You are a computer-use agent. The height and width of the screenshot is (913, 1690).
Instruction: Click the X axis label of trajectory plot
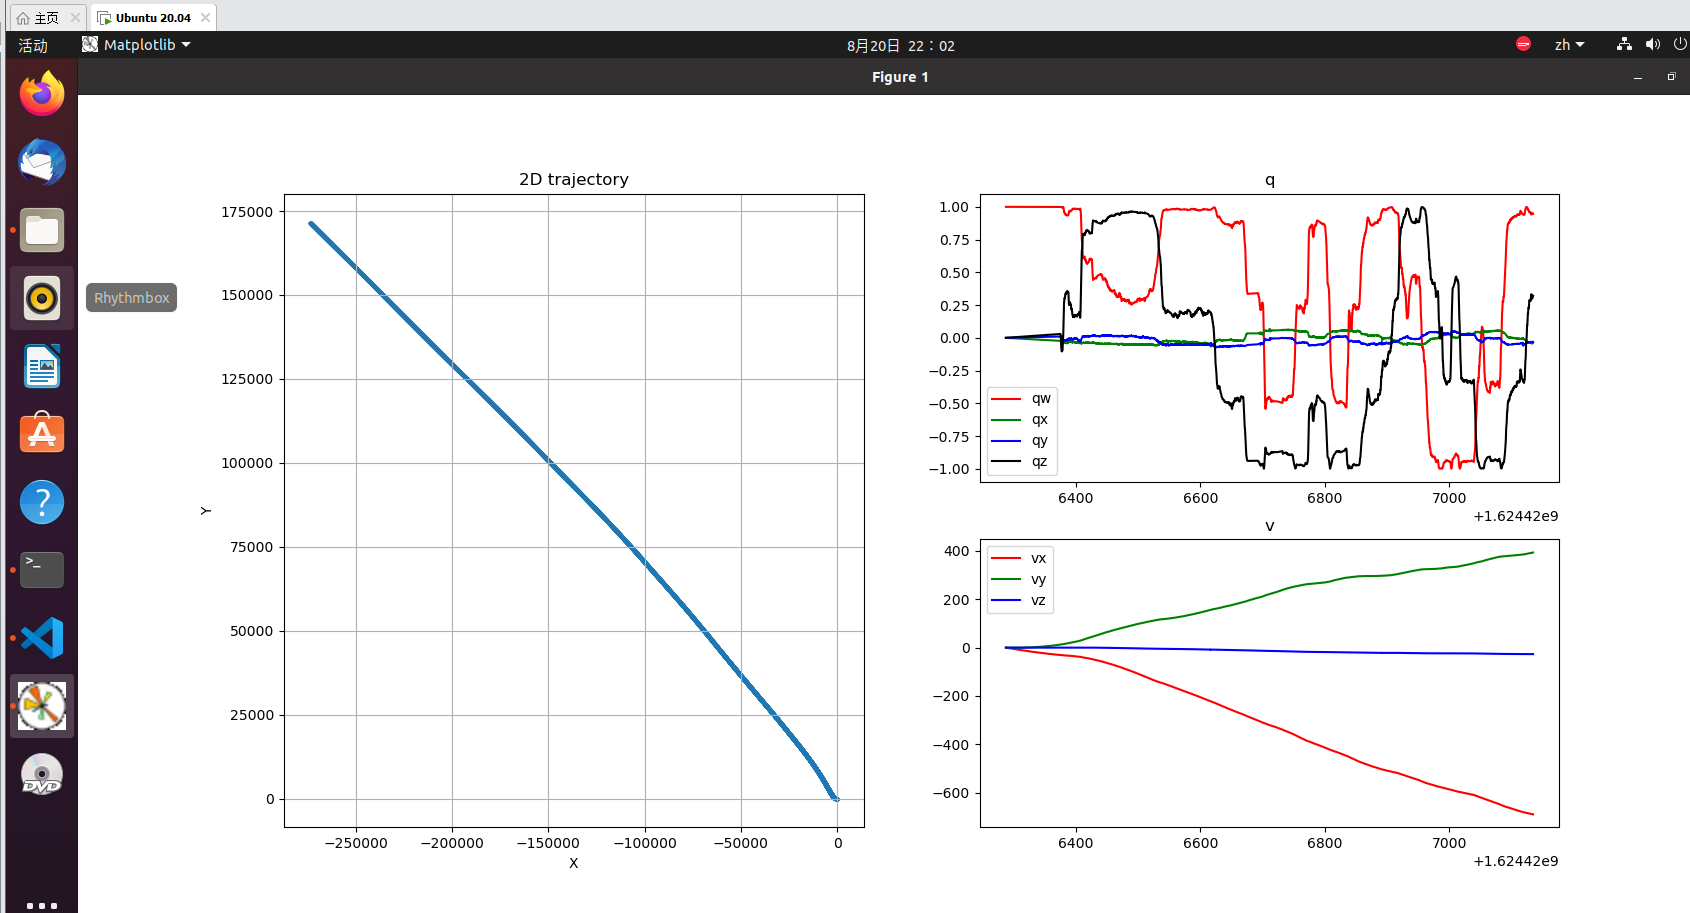[x=574, y=863]
